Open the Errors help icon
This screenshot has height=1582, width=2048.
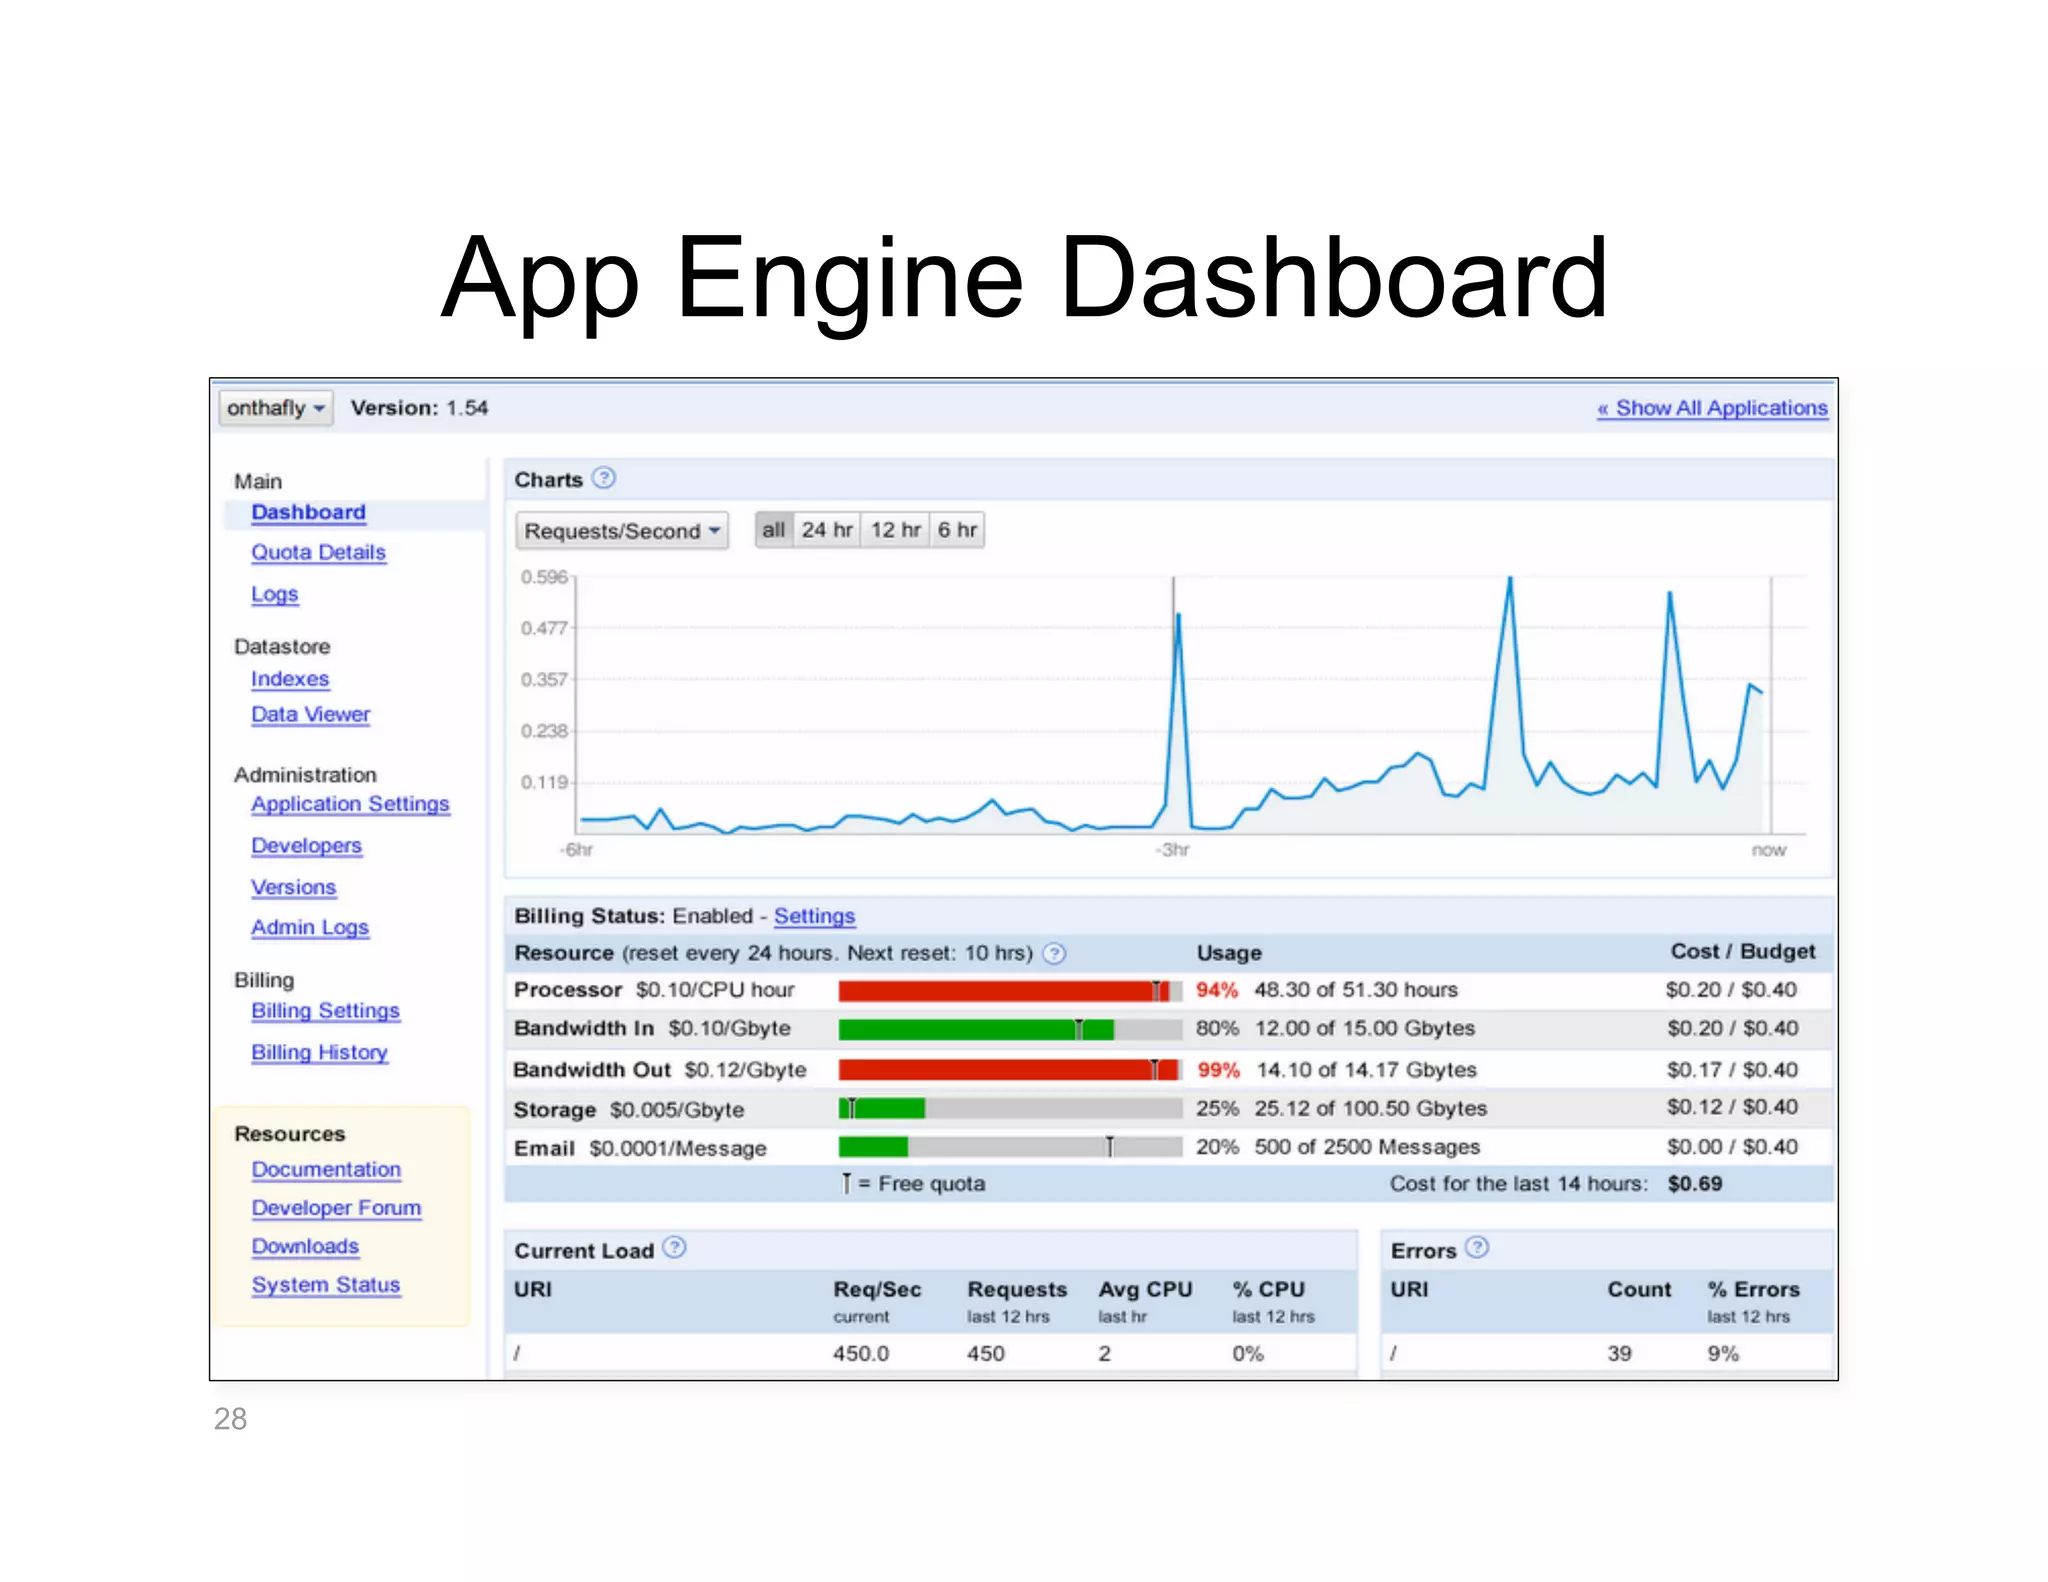click(1477, 1248)
